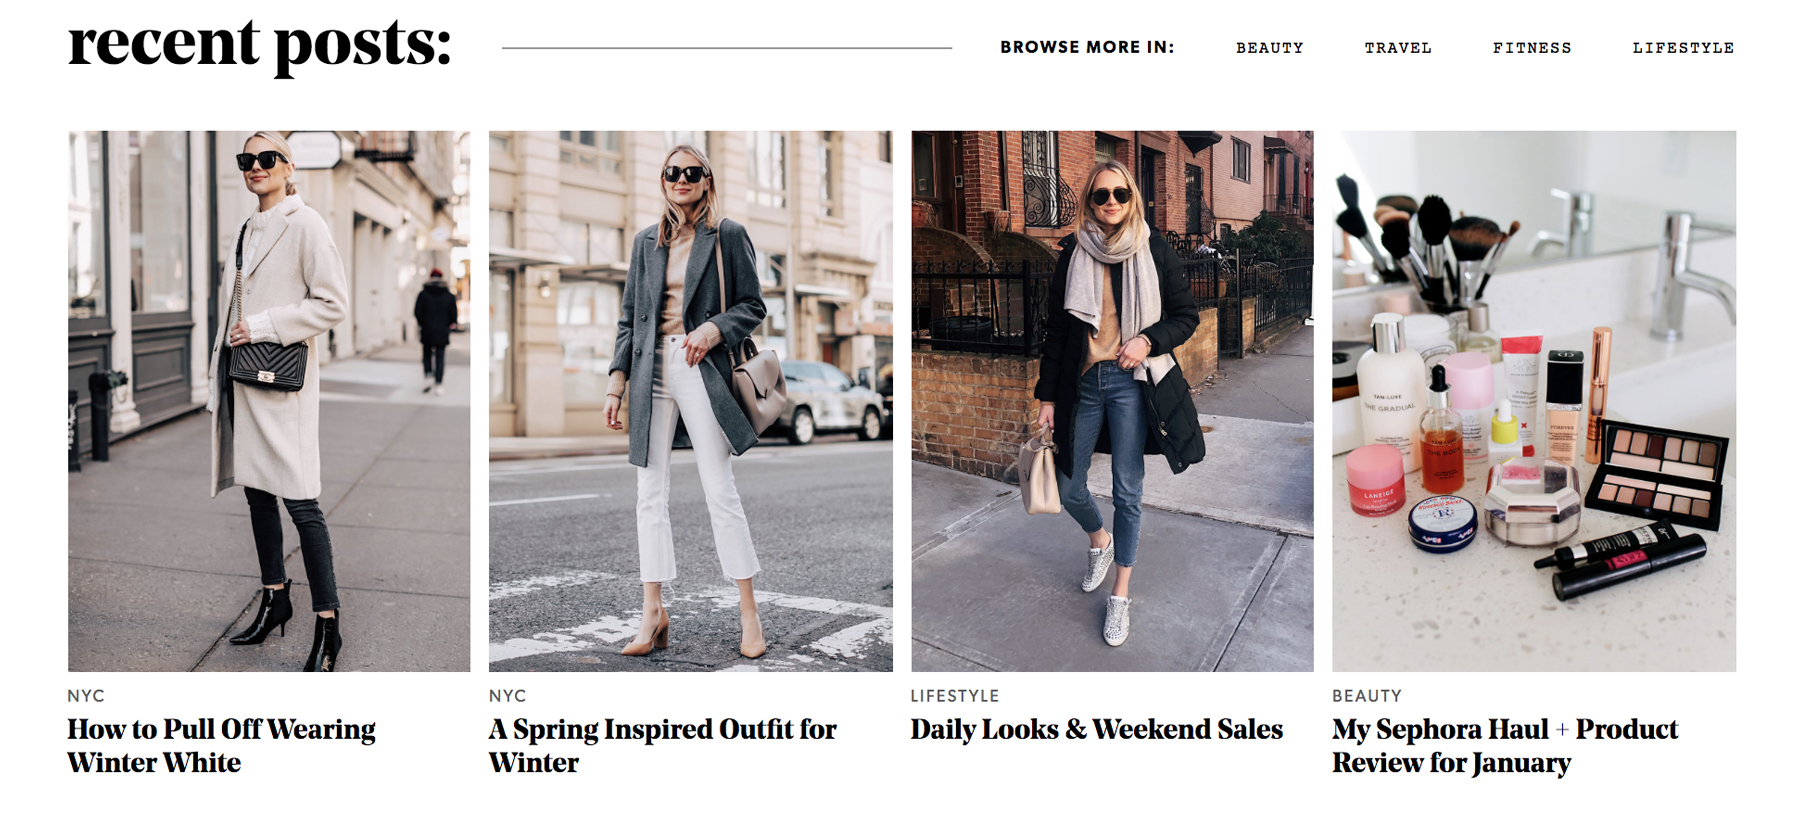Image resolution: width=1800 pixels, height=813 pixels.
Task: Click the recent posts heading
Action: [260, 44]
